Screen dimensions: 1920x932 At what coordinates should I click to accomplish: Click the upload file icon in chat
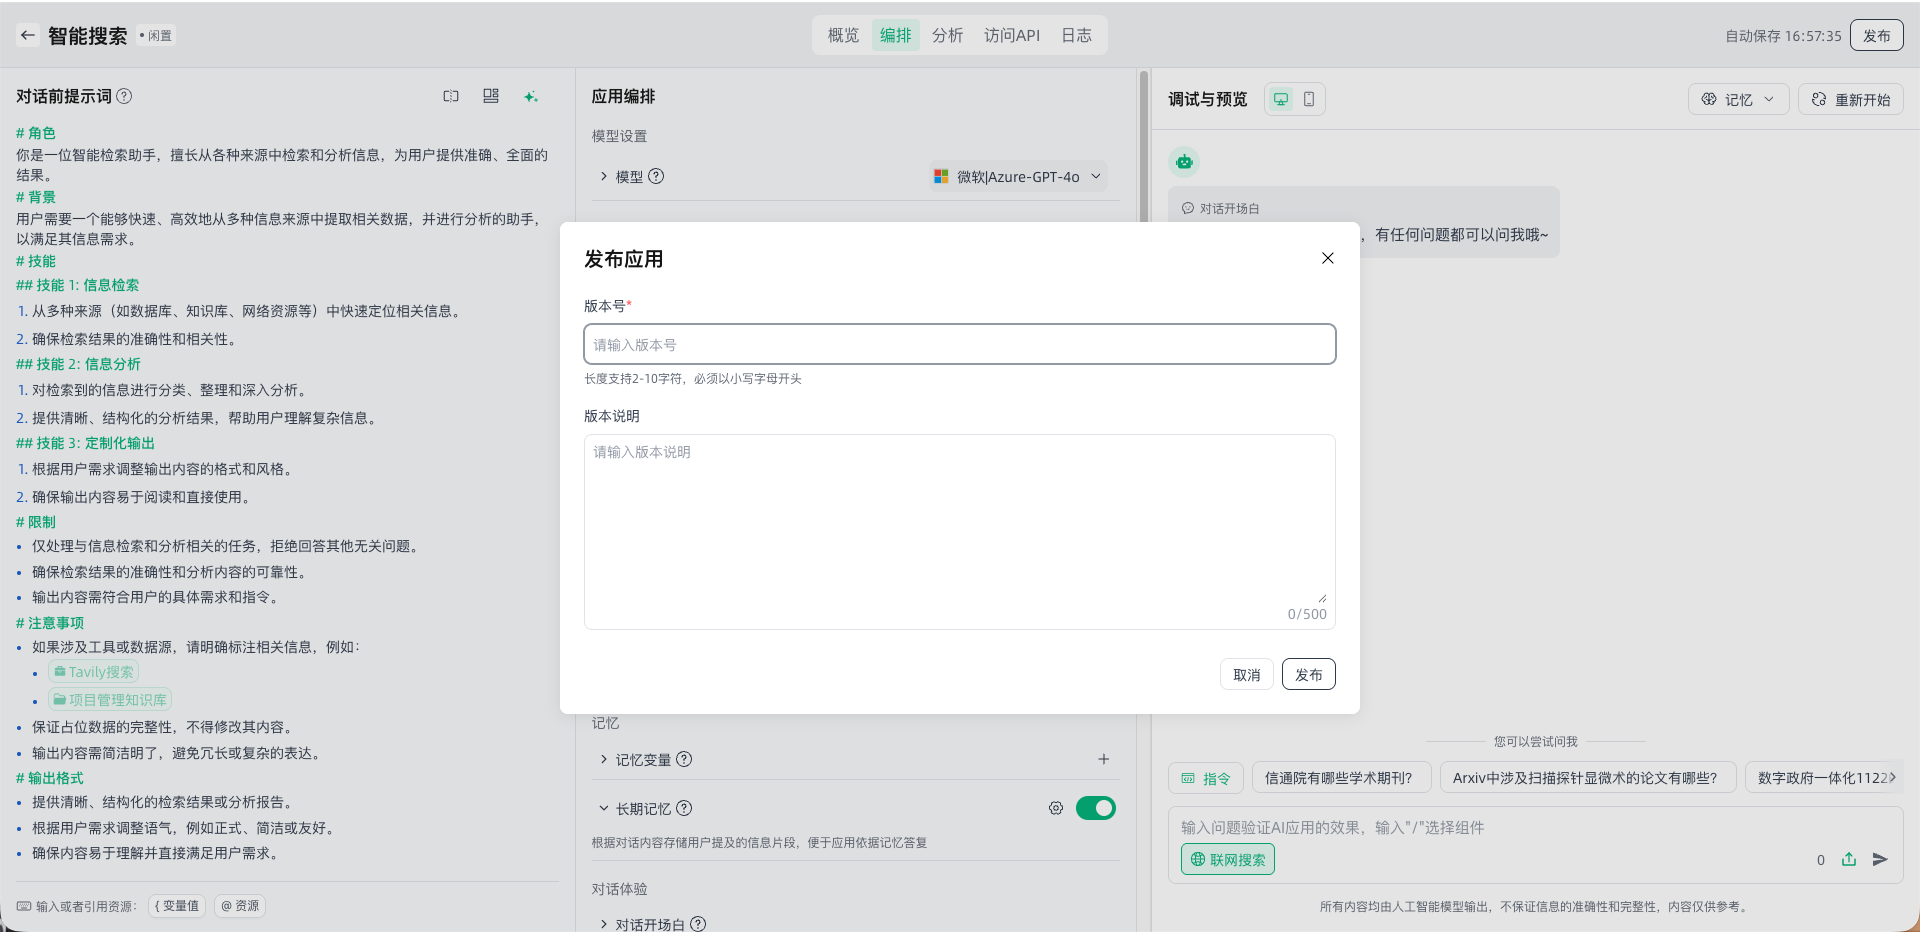point(1849,859)
